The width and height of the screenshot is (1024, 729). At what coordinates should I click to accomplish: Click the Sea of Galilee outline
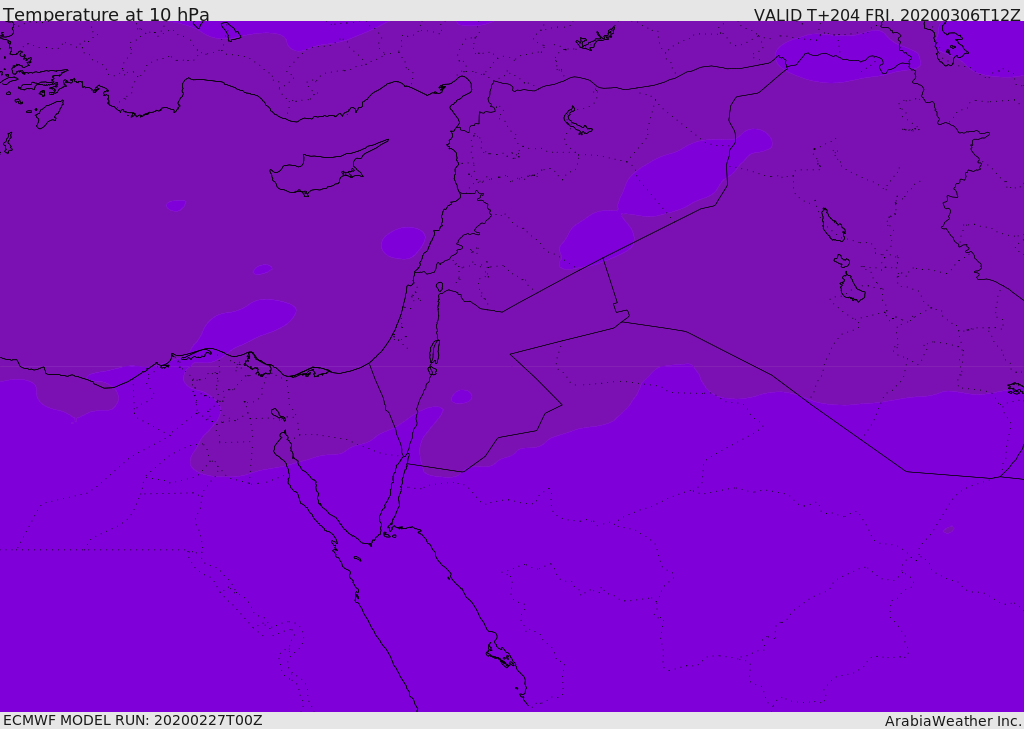click(439, 287)
